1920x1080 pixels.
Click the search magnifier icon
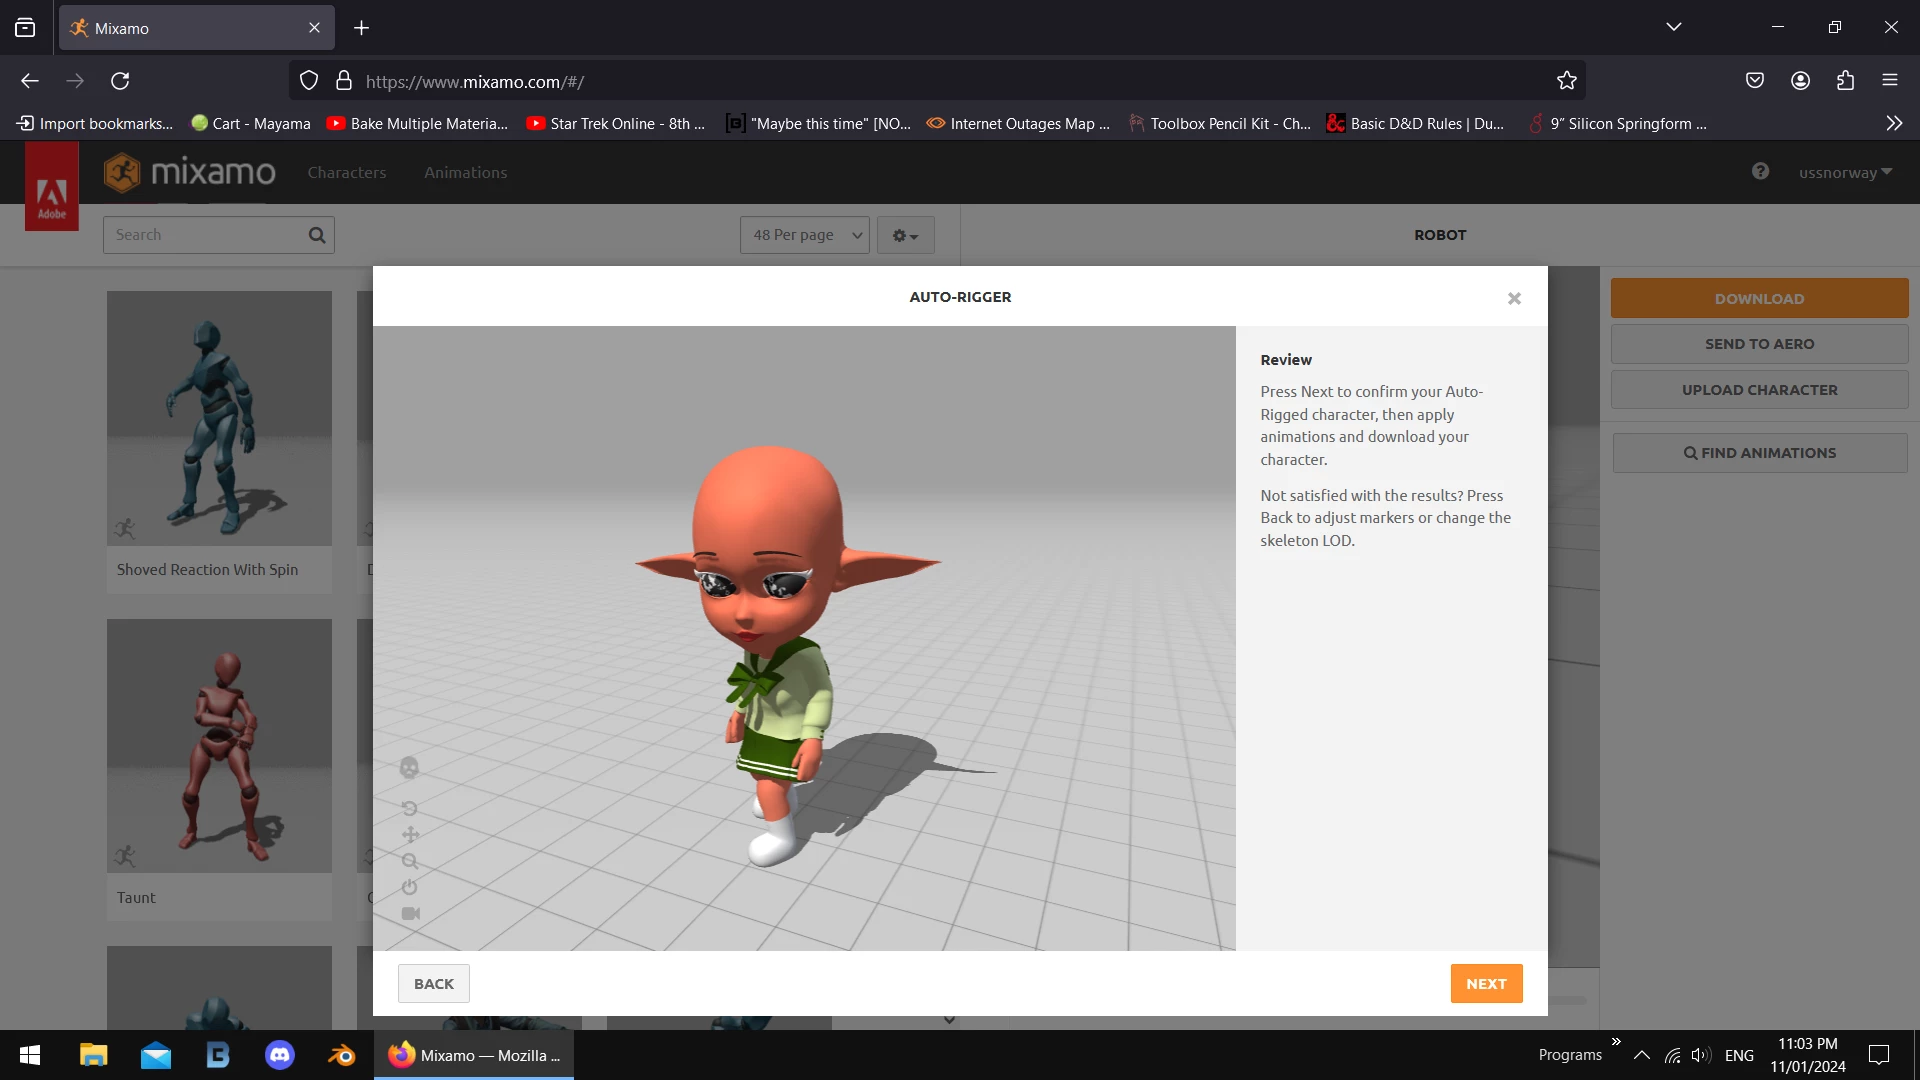click(317, 235)
